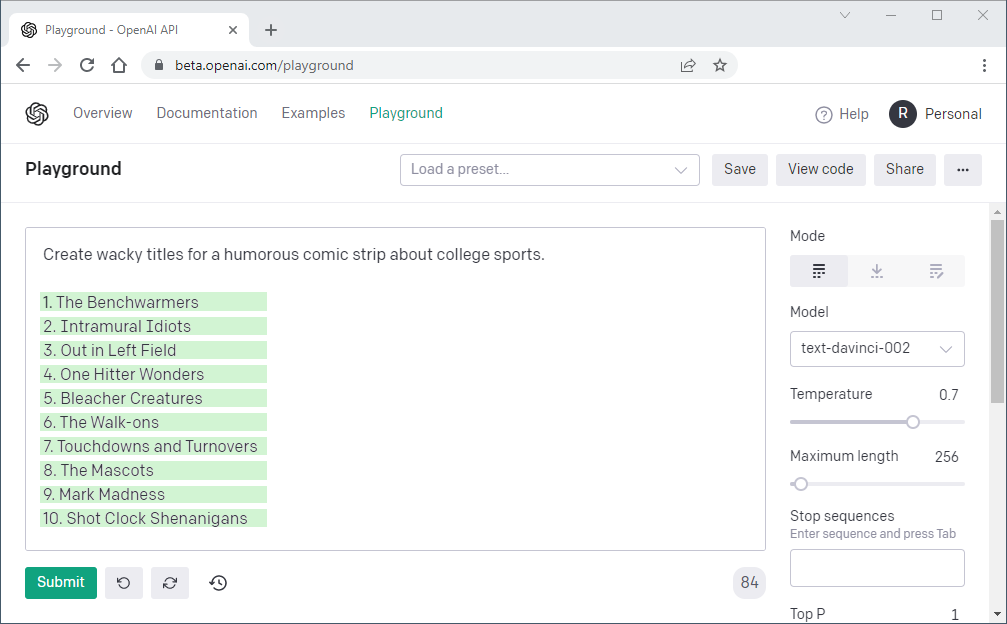Go to the Overview page
Image resolution: width=1007 pixels, height=624 pixels.
coord(103,113)
